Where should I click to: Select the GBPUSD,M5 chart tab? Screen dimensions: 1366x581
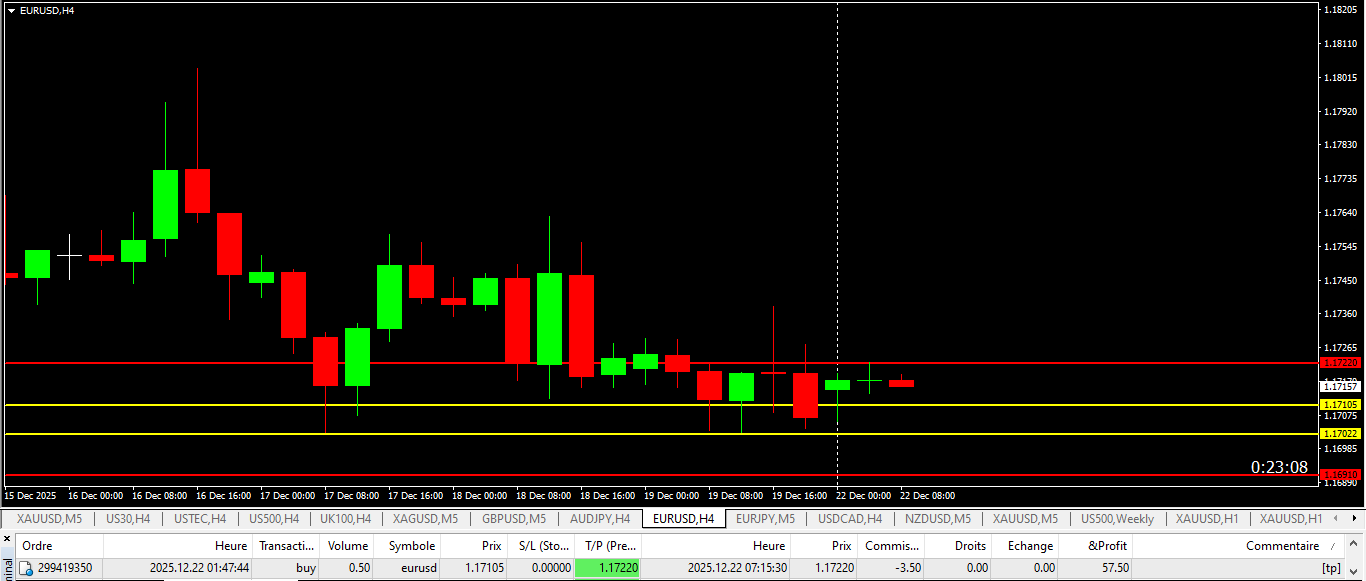click(x=514, y=519)
